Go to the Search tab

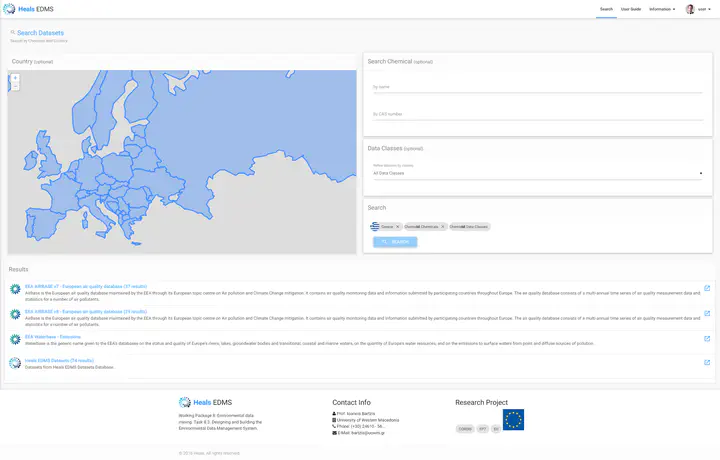606,9
